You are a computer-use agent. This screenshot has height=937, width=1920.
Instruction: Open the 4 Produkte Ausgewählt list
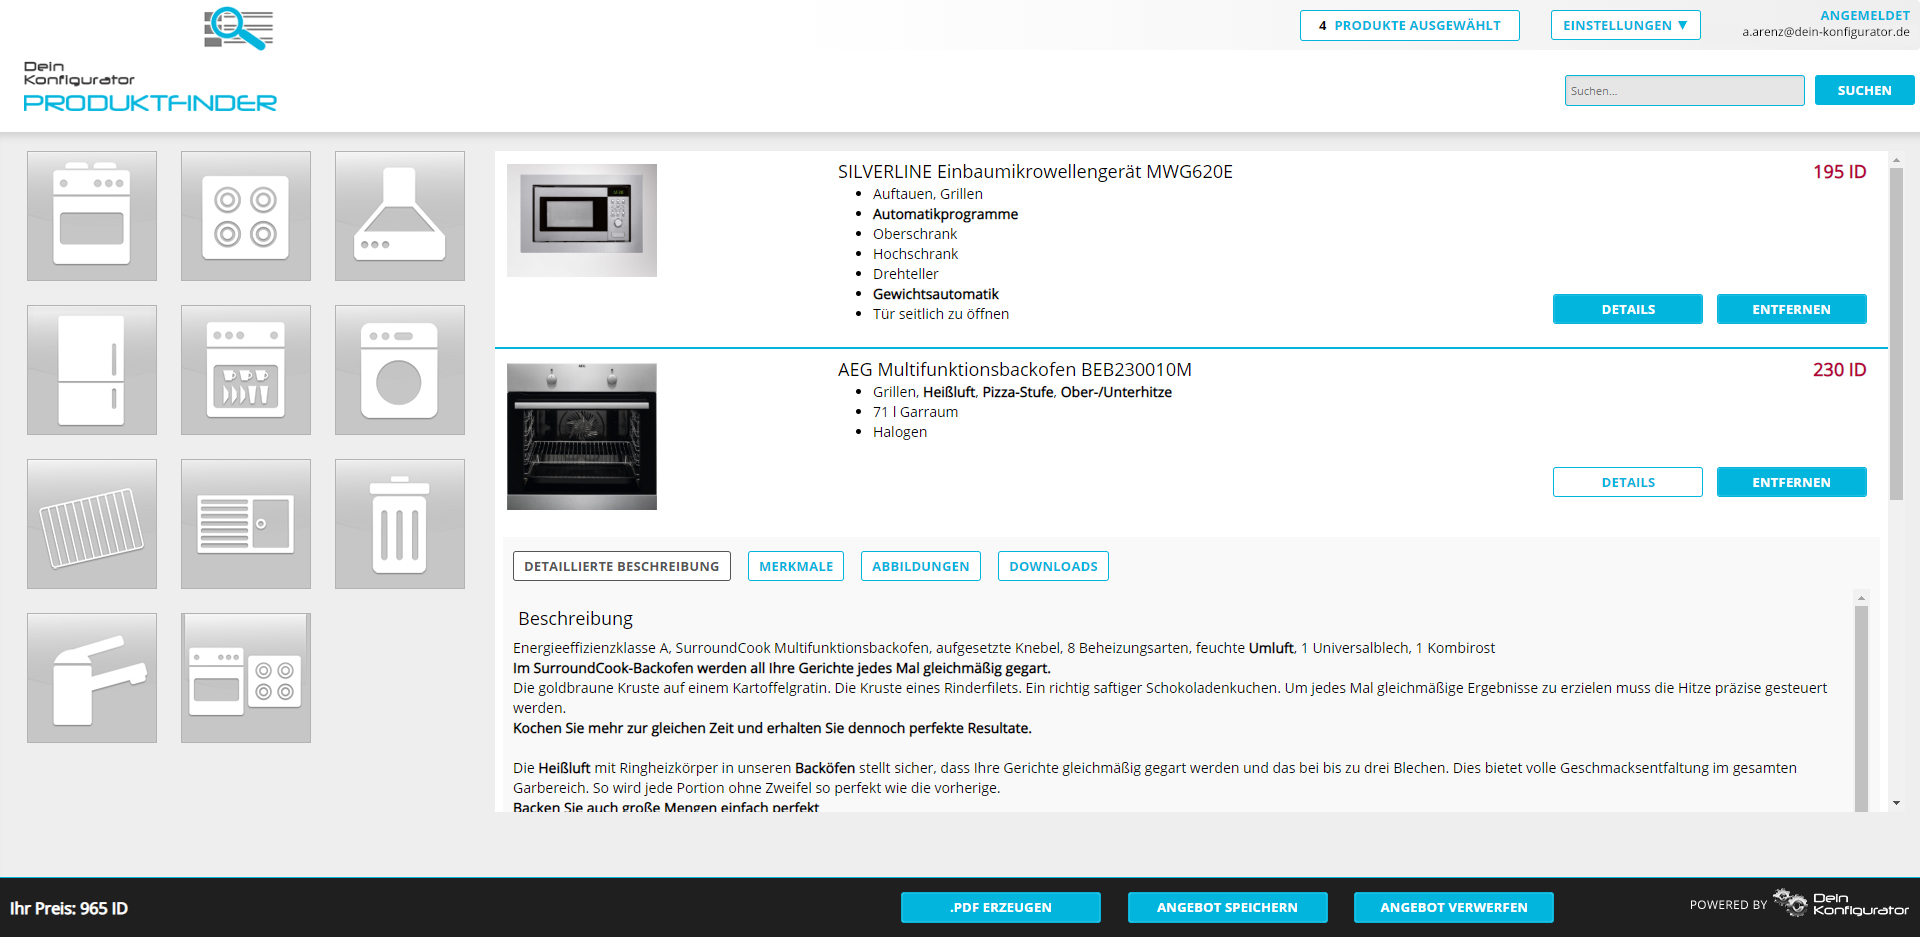click(1409, 26)
